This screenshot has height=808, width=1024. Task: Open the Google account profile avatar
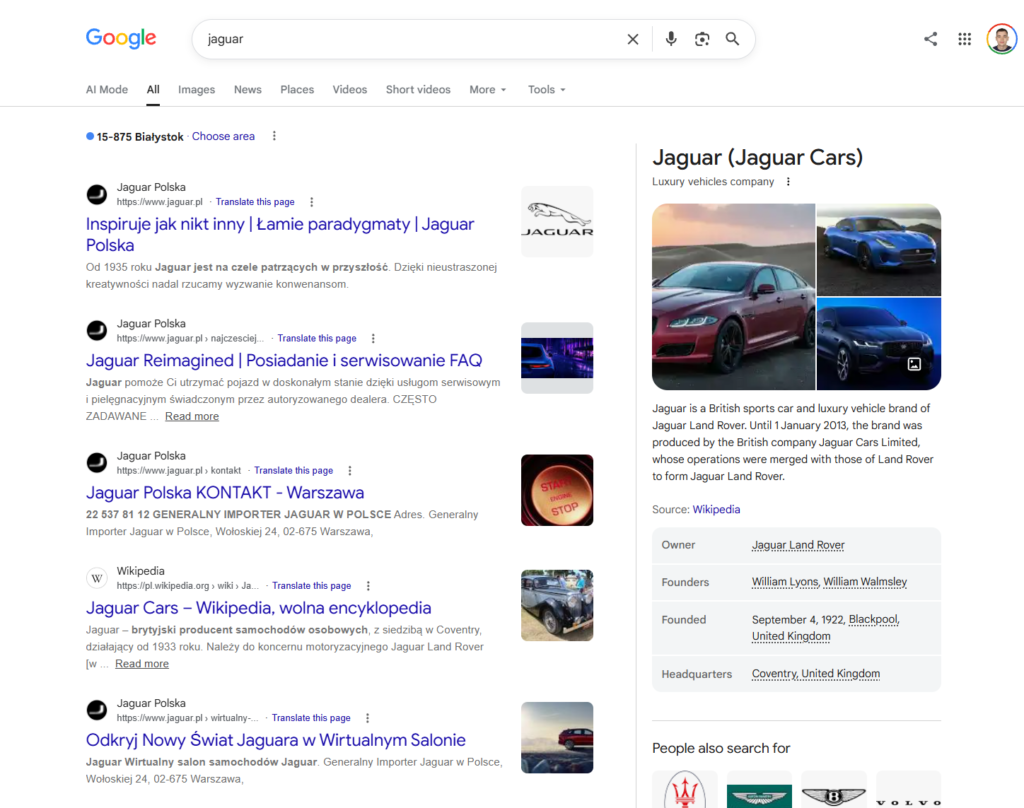(1001, 39)
